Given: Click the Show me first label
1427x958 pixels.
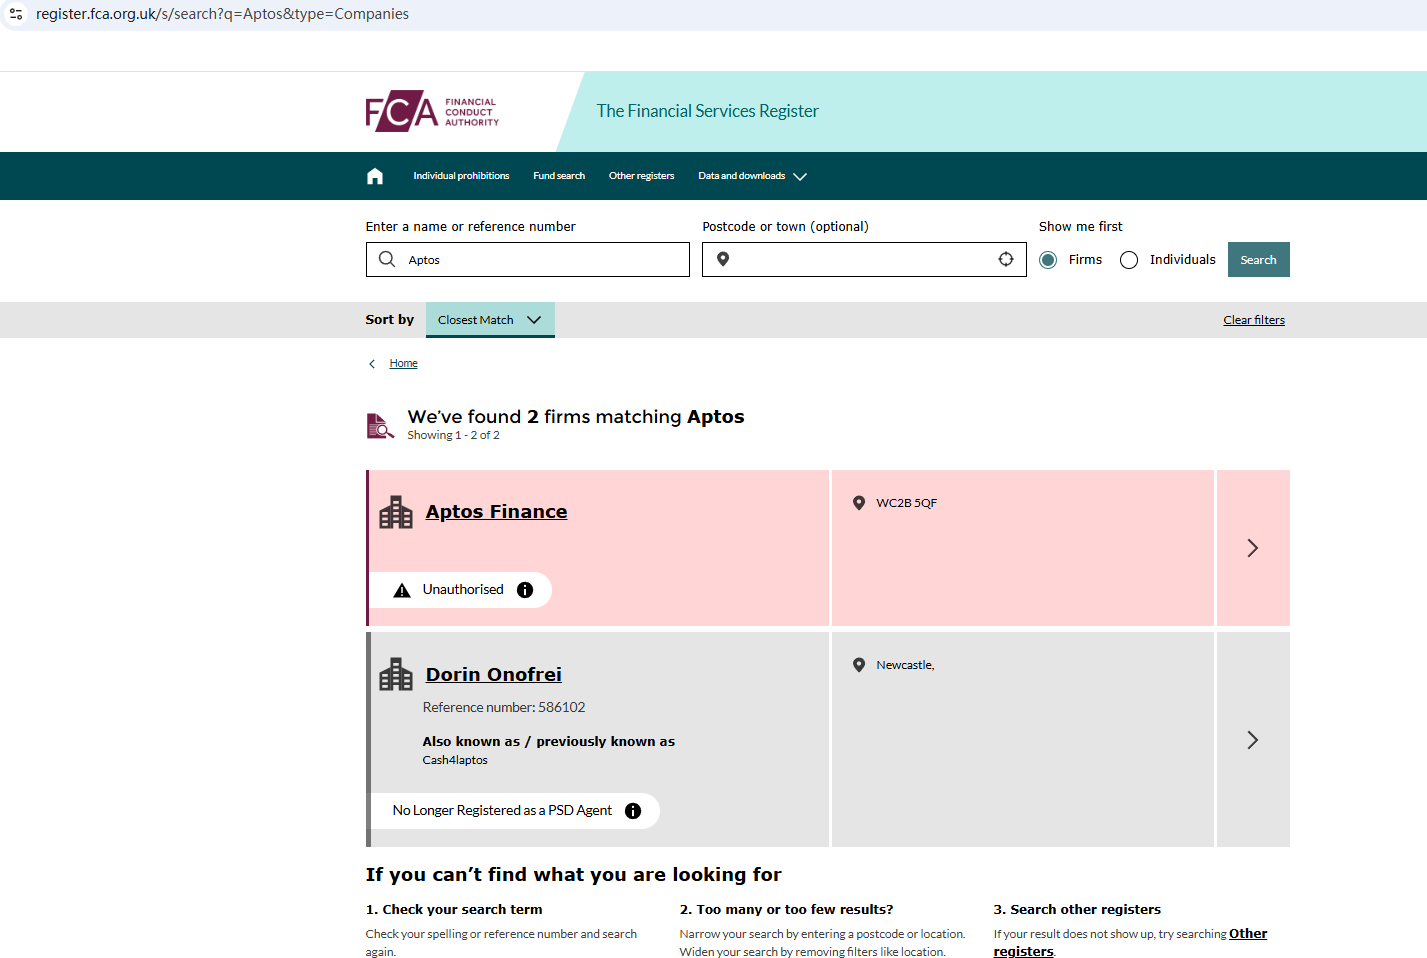Looking at the screenshot, I should pyautogui.click(x=1081, y=227).
